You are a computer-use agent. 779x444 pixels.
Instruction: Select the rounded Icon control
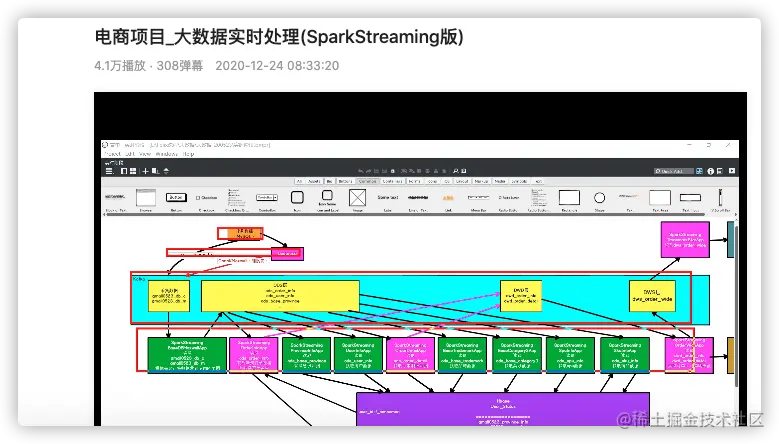coord(297,199)
